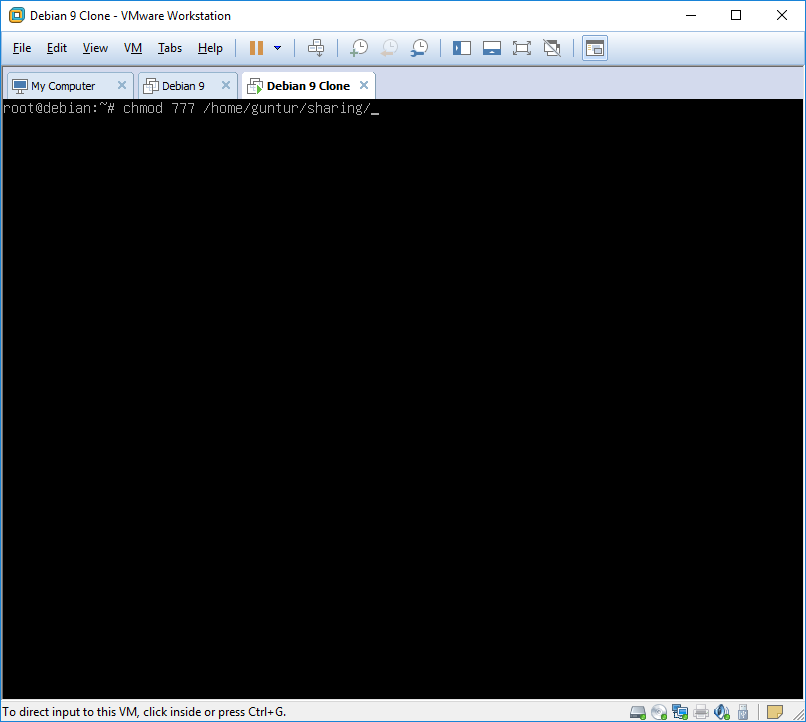Open the message log note icon
The width and height of the screenshot is (806, 722).
(775, 712)
